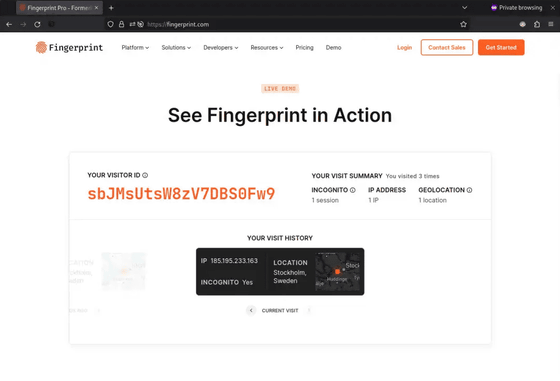Open a new tab with the plus icon
The height and width of the screenshot is (381, 560).
tap(111, 8)
